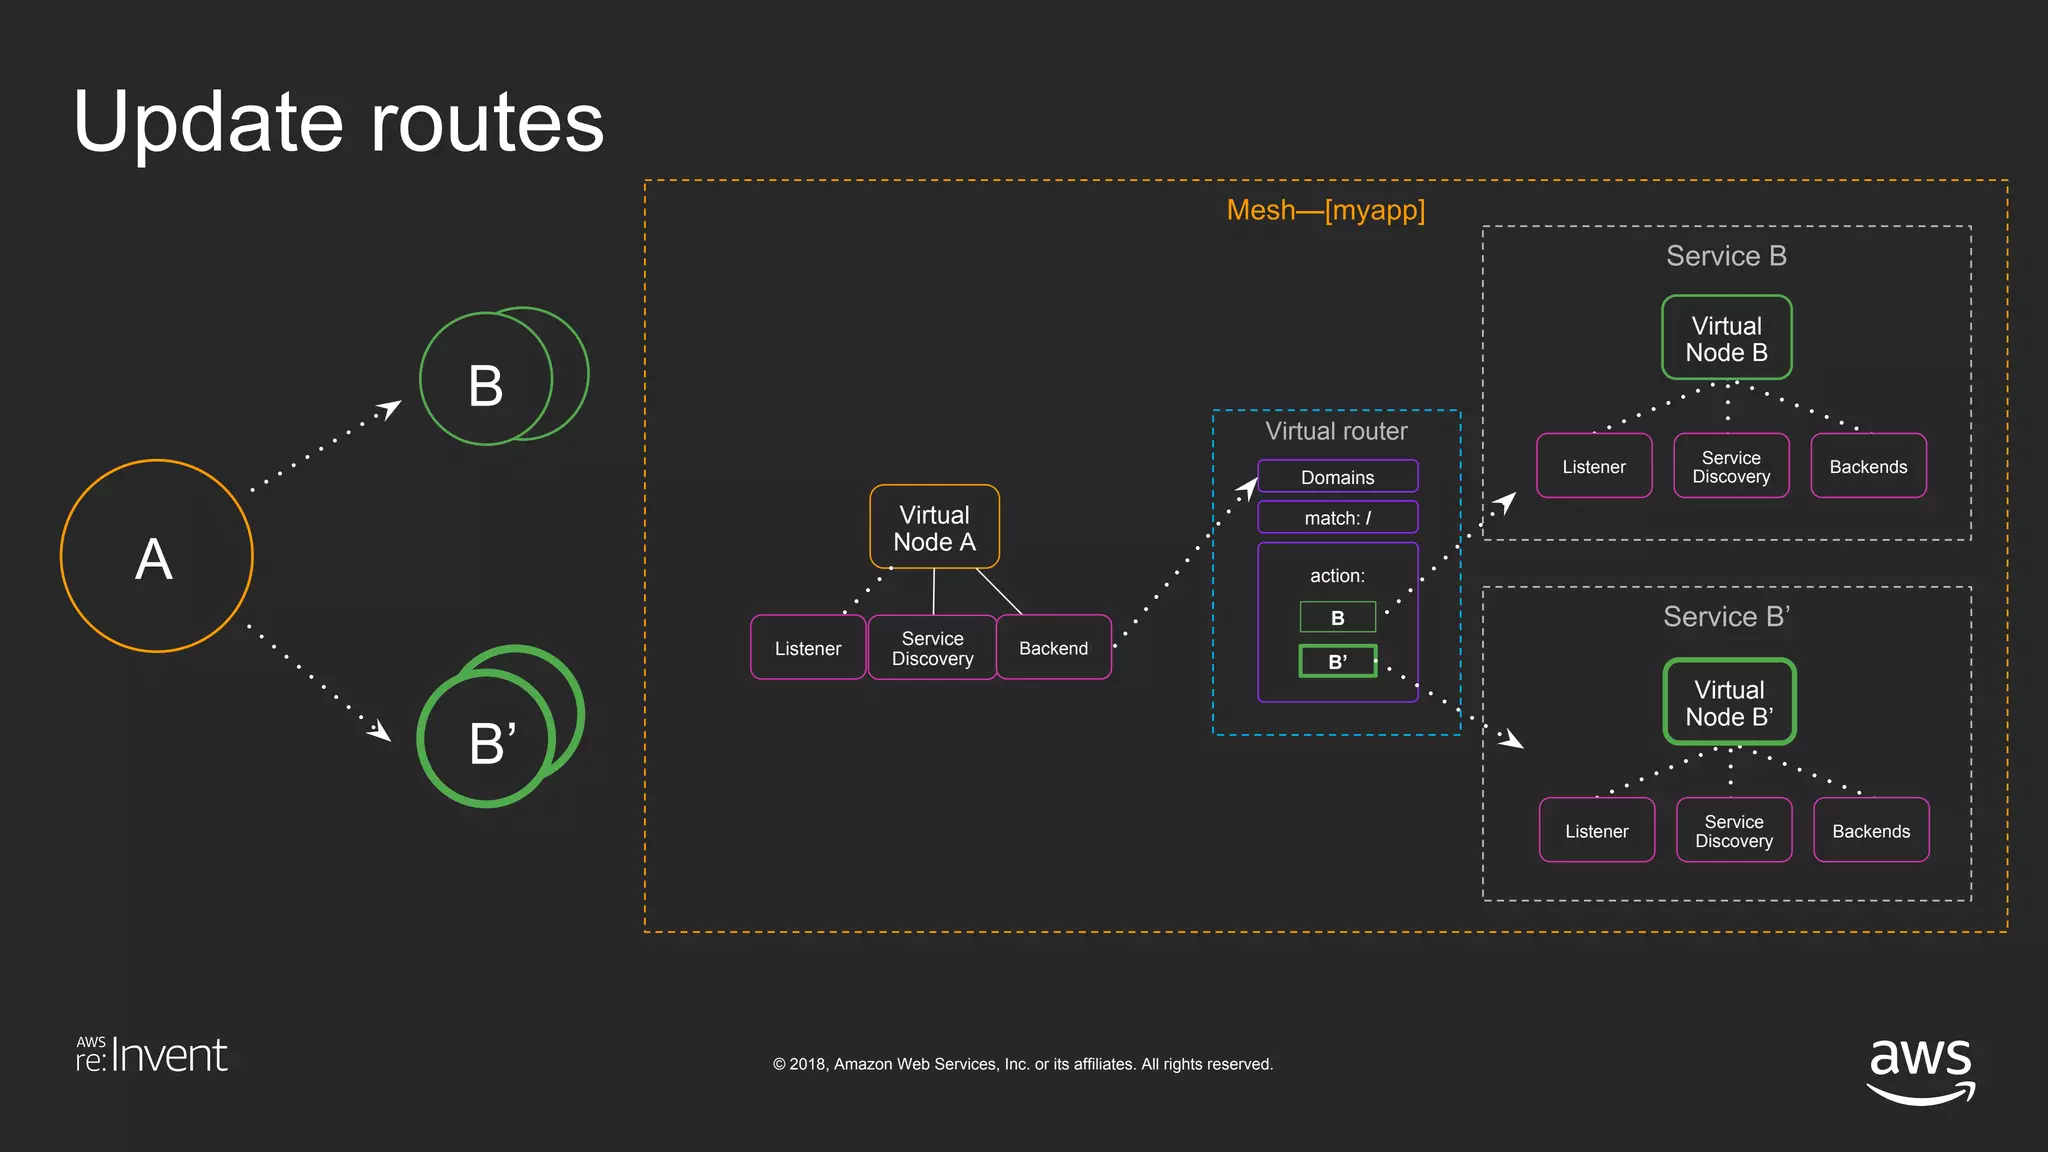Click the AWS re:Invent logo
This screenshot has height=1152, width=2048.
pyautogui.click(x=152, y=1055)
